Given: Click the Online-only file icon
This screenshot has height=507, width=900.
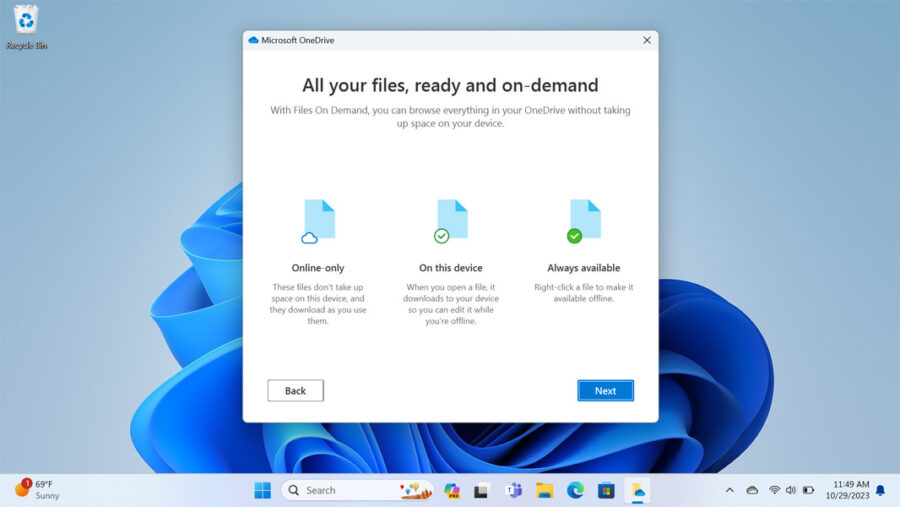Looking at the screenshot, I should [318, 221].
